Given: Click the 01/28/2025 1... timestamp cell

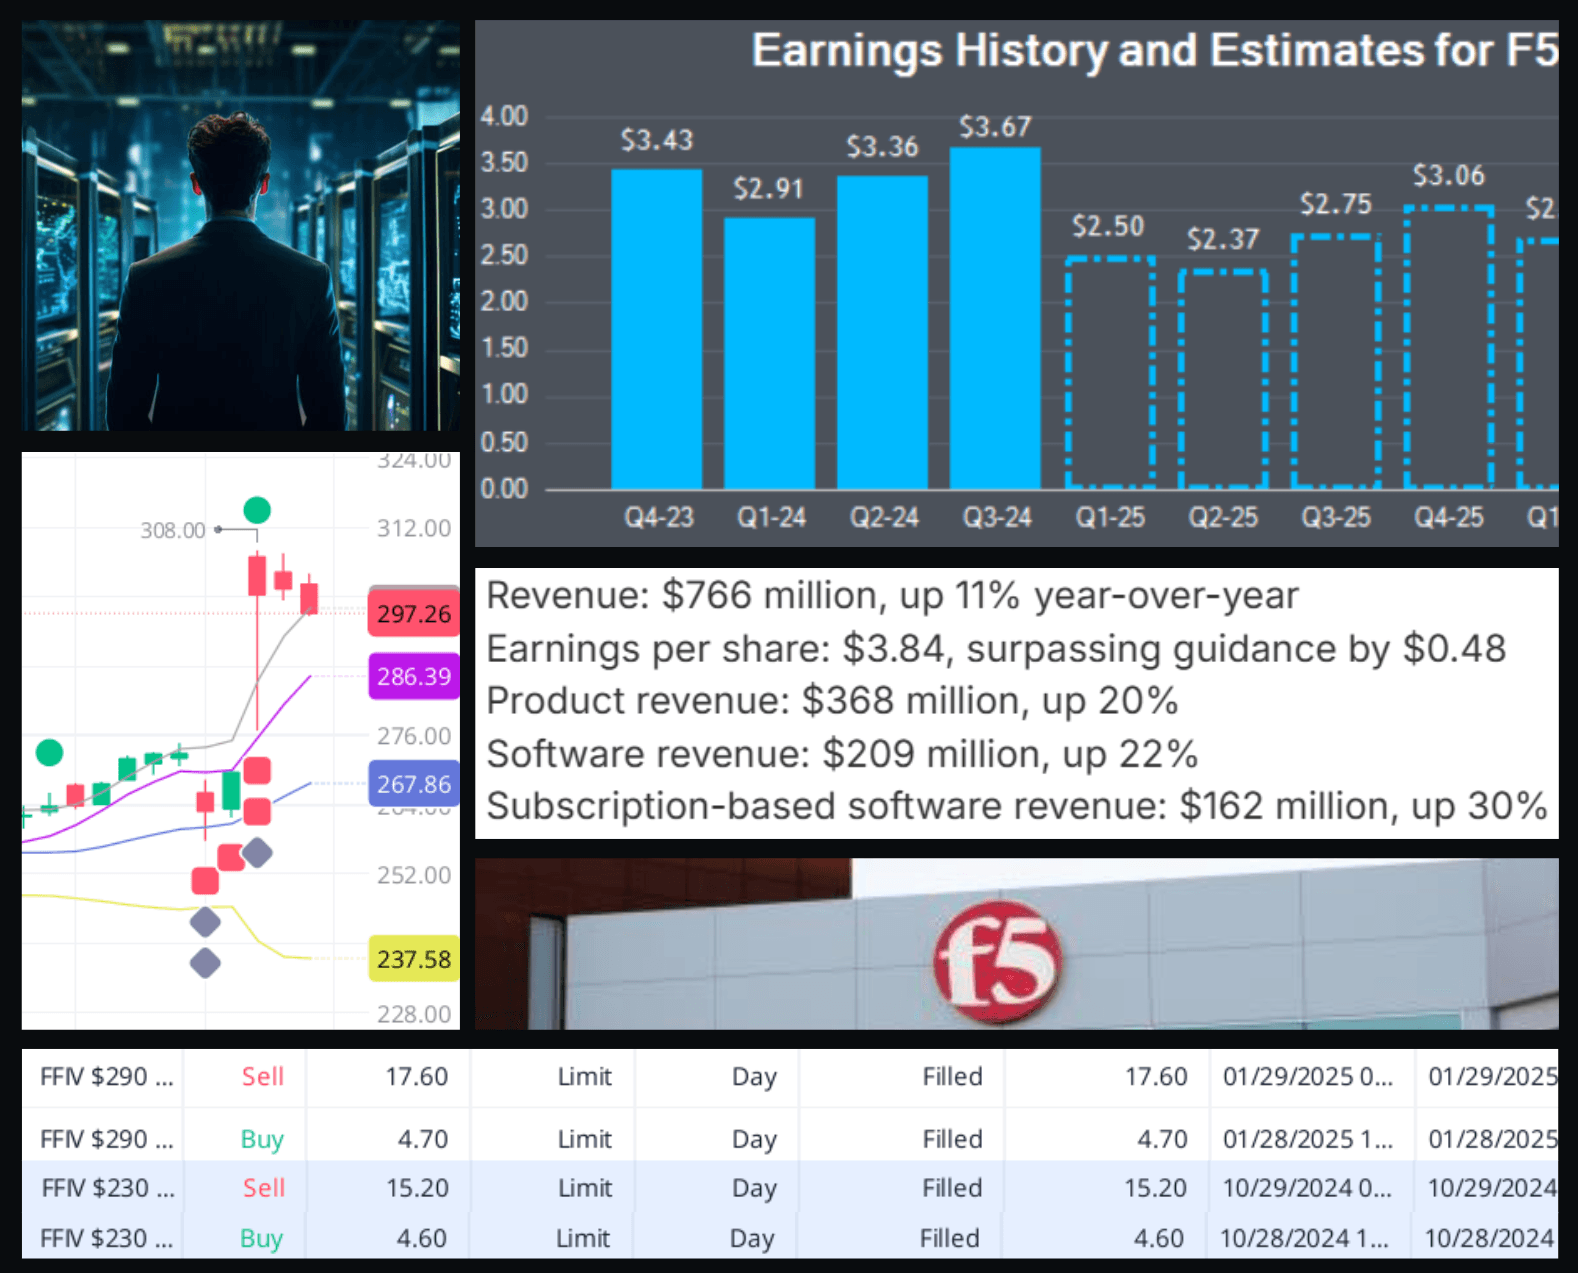Looking at the screenshot, I should tap(1307, 1139).
